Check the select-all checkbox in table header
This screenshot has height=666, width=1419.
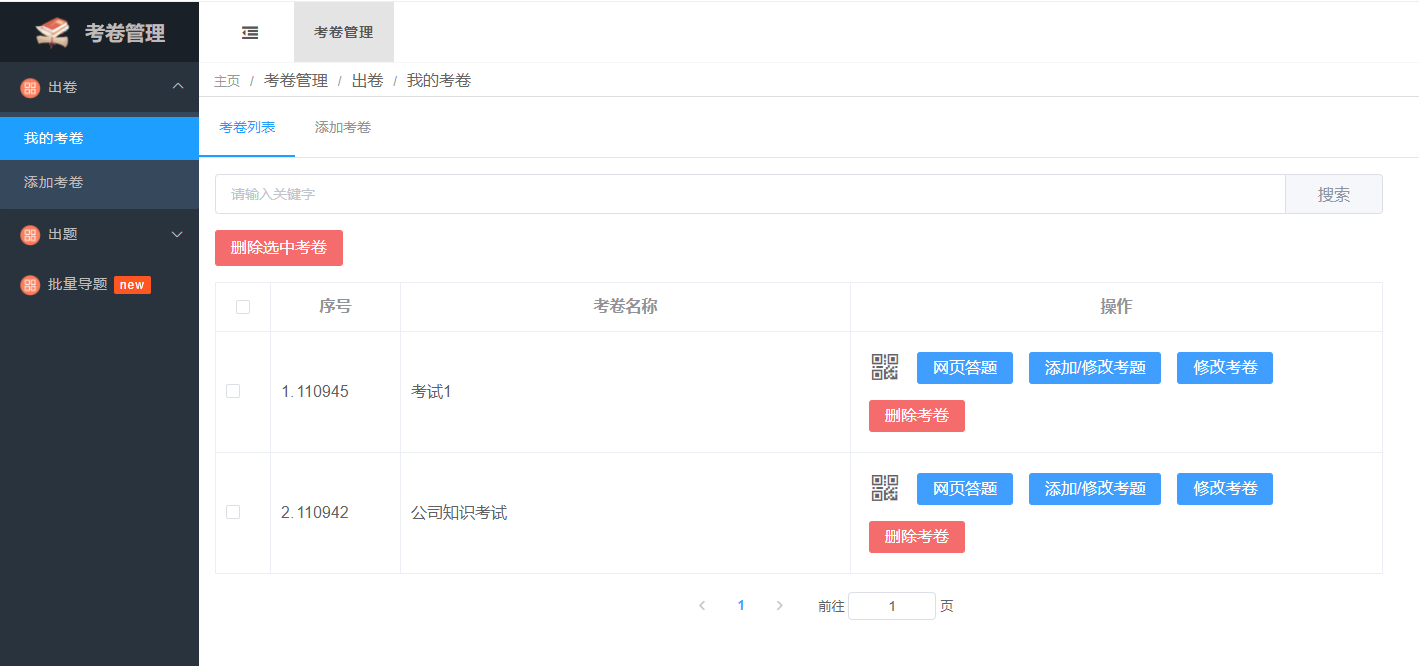(x=241, y=307)
